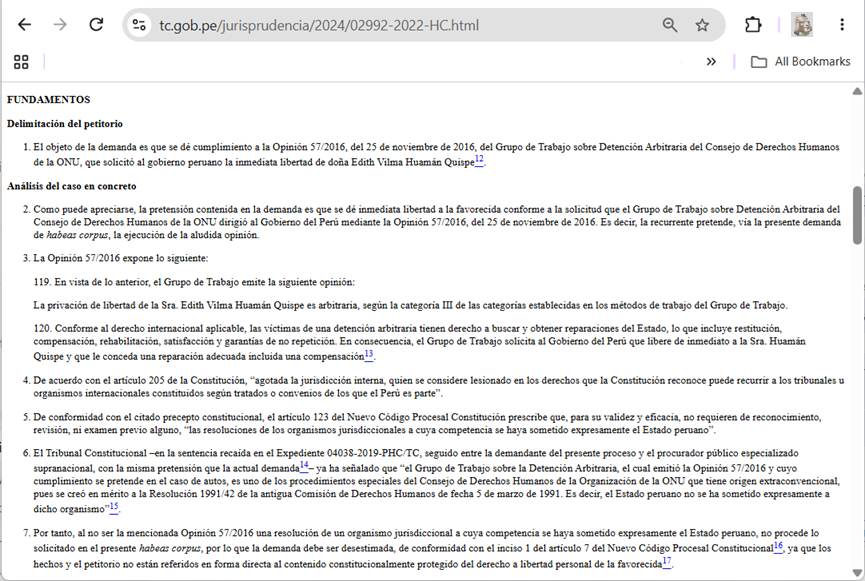The height and width of the screenshot is (581, 865).
Task: Expand hidden bookmarks with double chevron
Action: coord(711,62)
